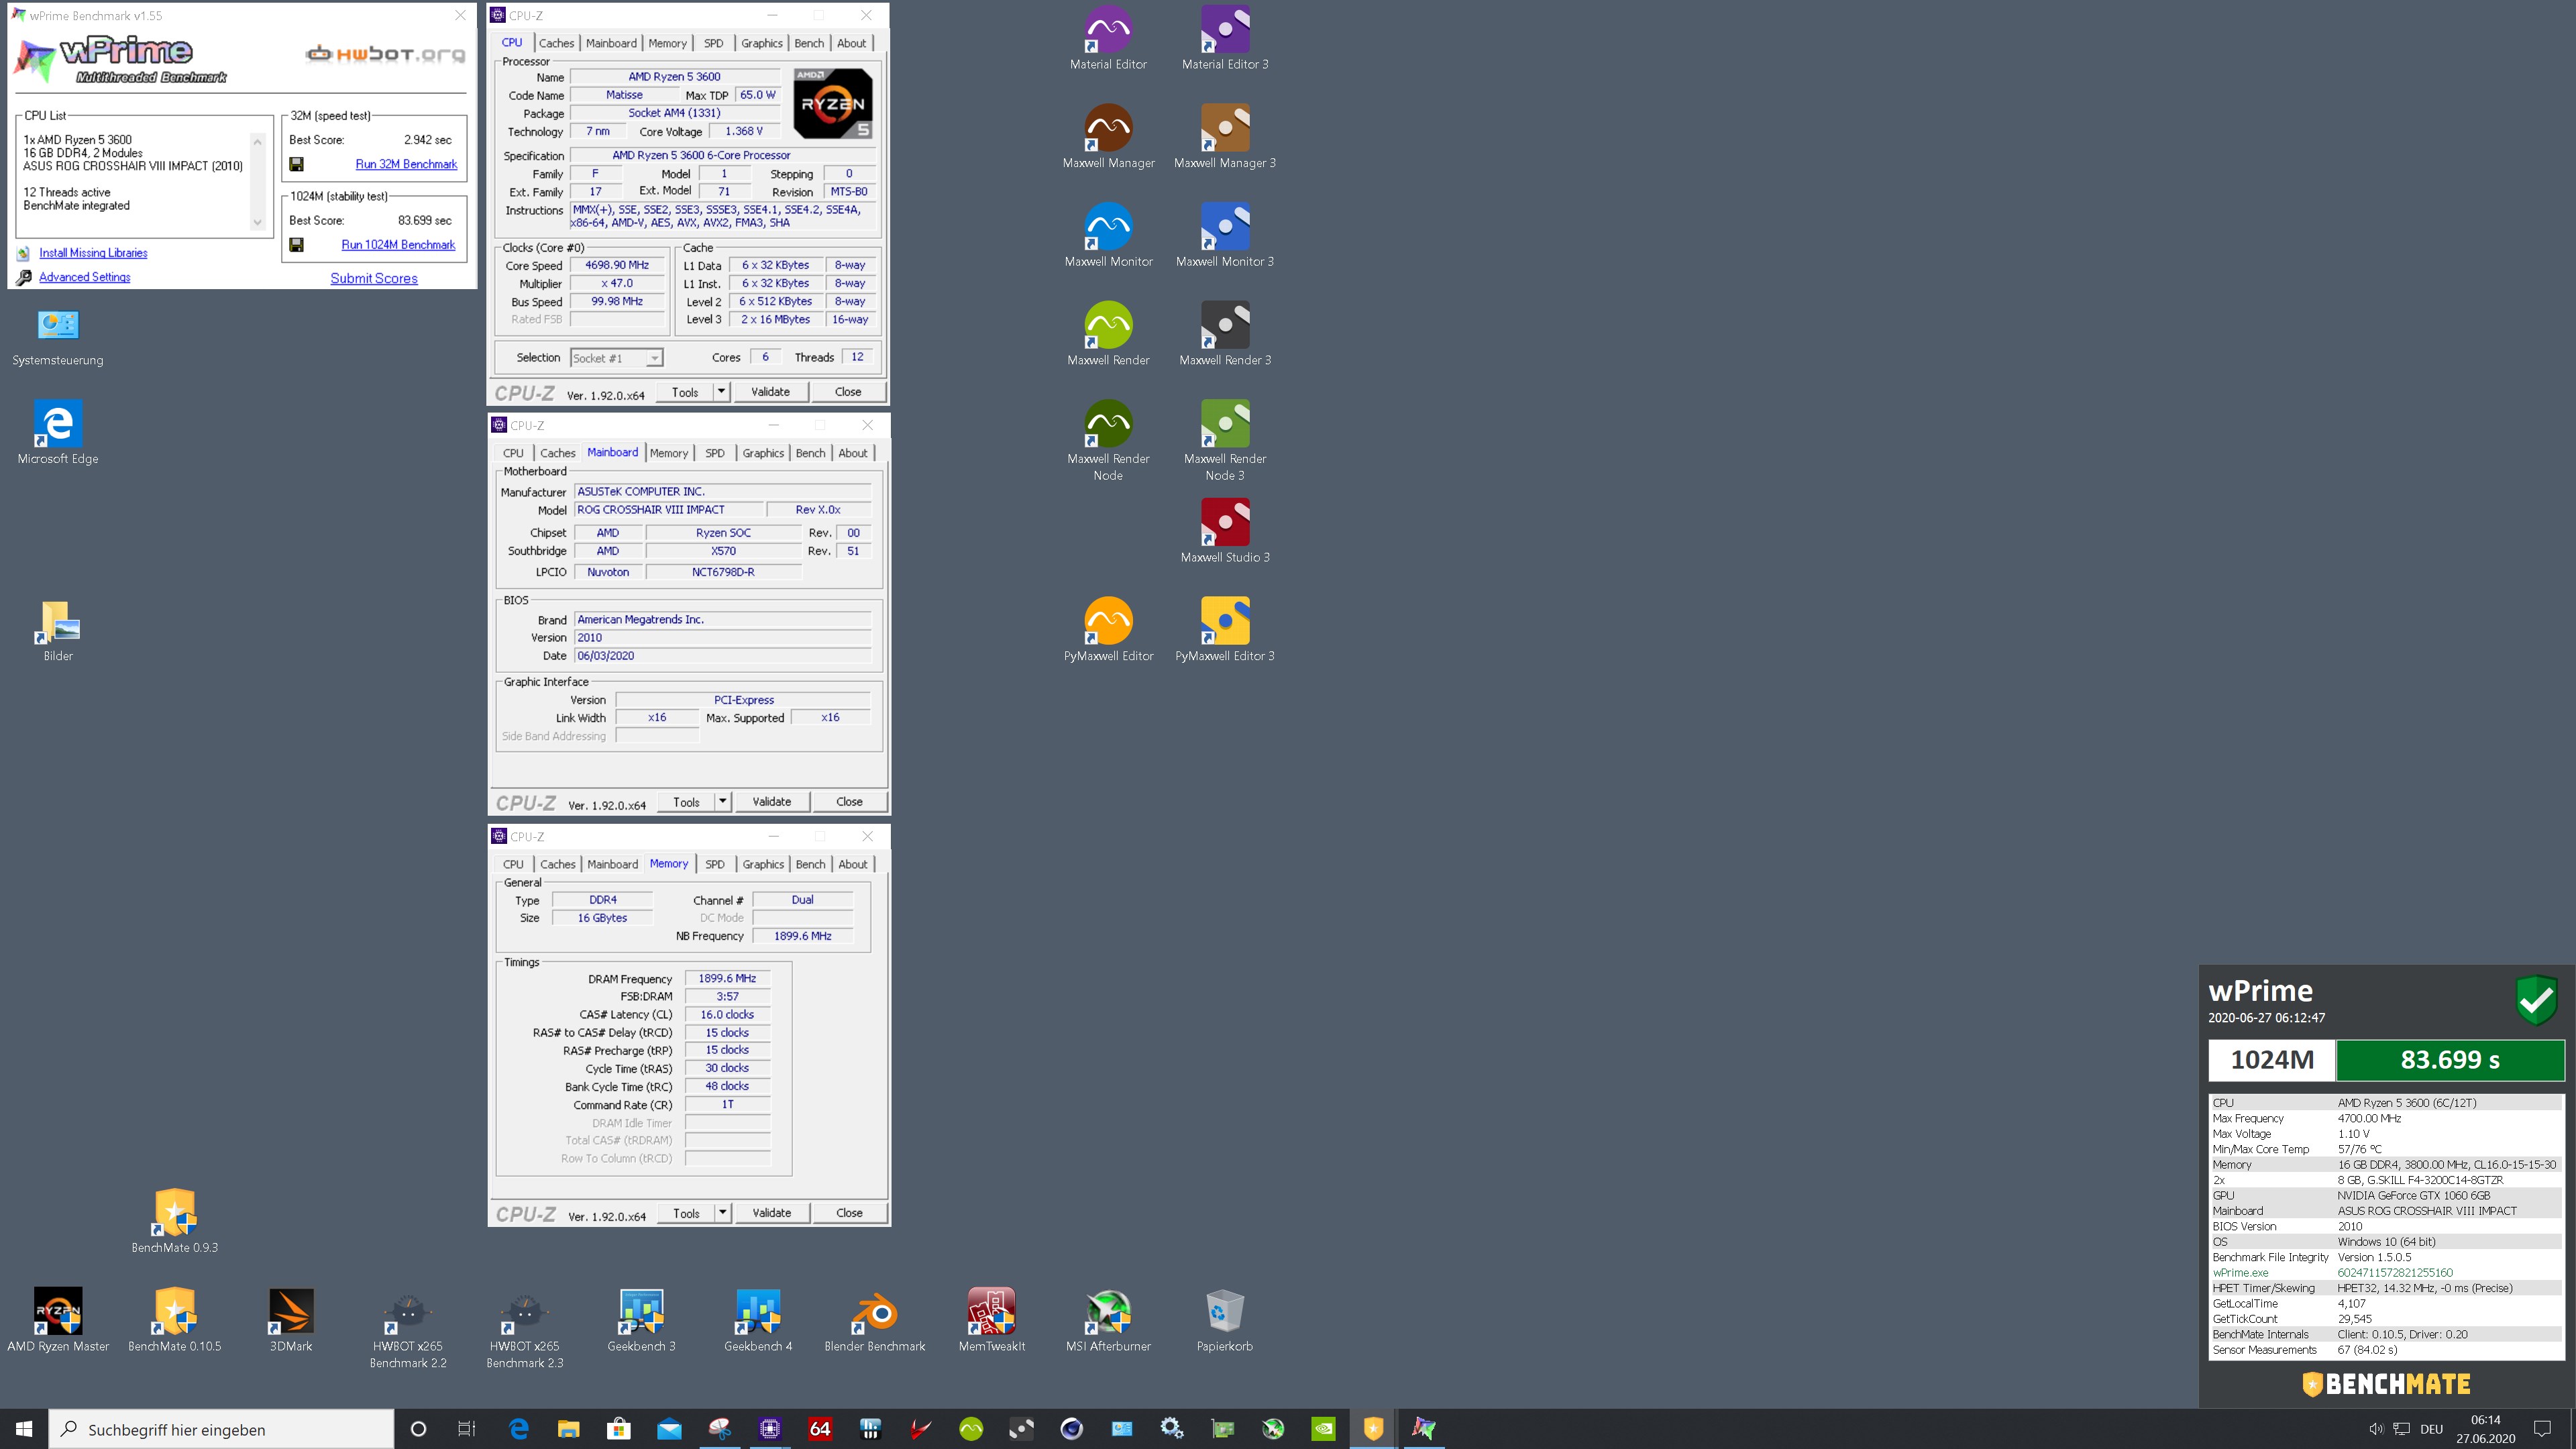
Task: Open the Tools dropdown arrow in the top CPU-Z window
Action: [721, 391]
